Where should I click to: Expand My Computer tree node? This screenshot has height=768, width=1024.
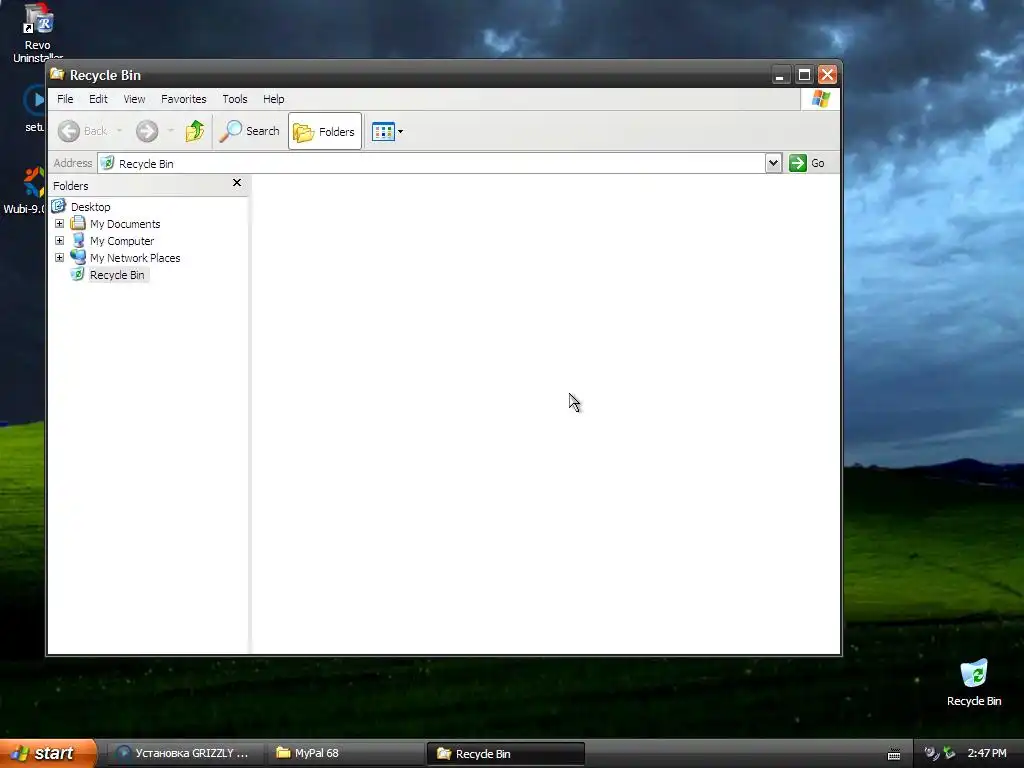(x=59, y=241)
